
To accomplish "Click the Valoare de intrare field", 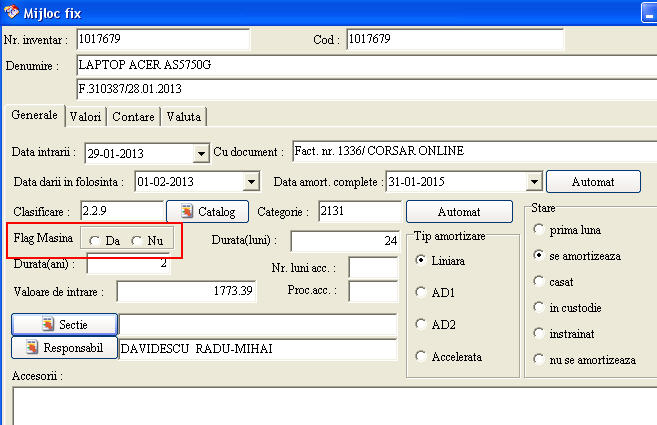I will click(187, 291).
